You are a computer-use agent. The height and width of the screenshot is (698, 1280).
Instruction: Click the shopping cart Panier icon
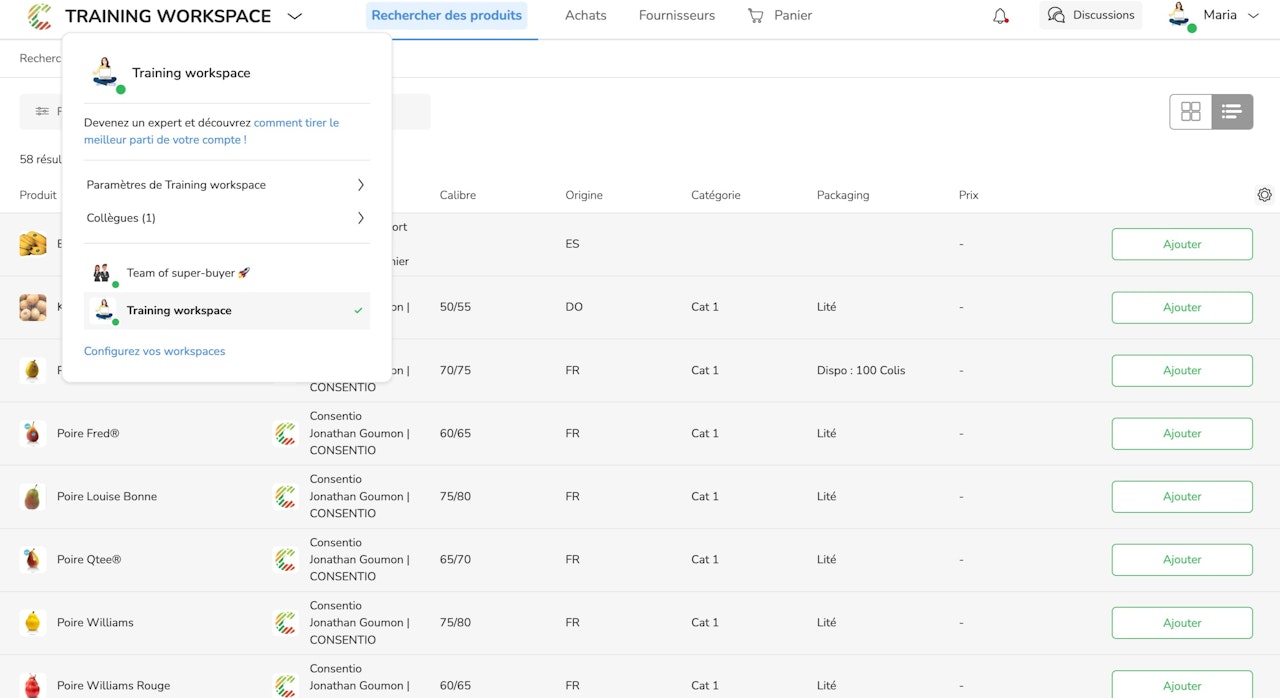tap(756, 16)
